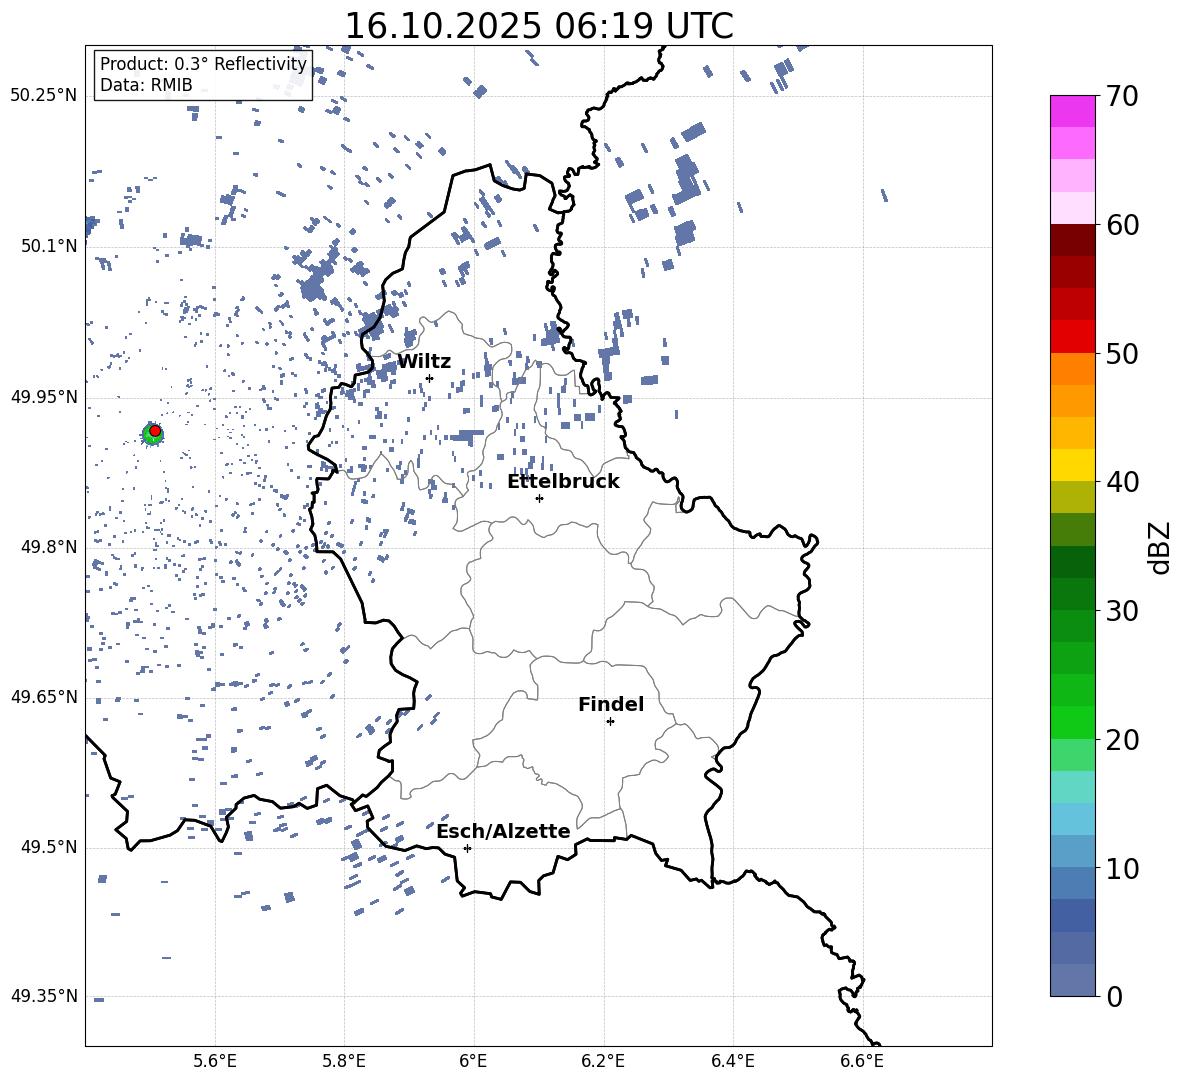This screenshot has height=1081, width=1184.
Task: Click the 30 dBZ colorbar label
Action: pyautogui.click(x=1122, y=611)
